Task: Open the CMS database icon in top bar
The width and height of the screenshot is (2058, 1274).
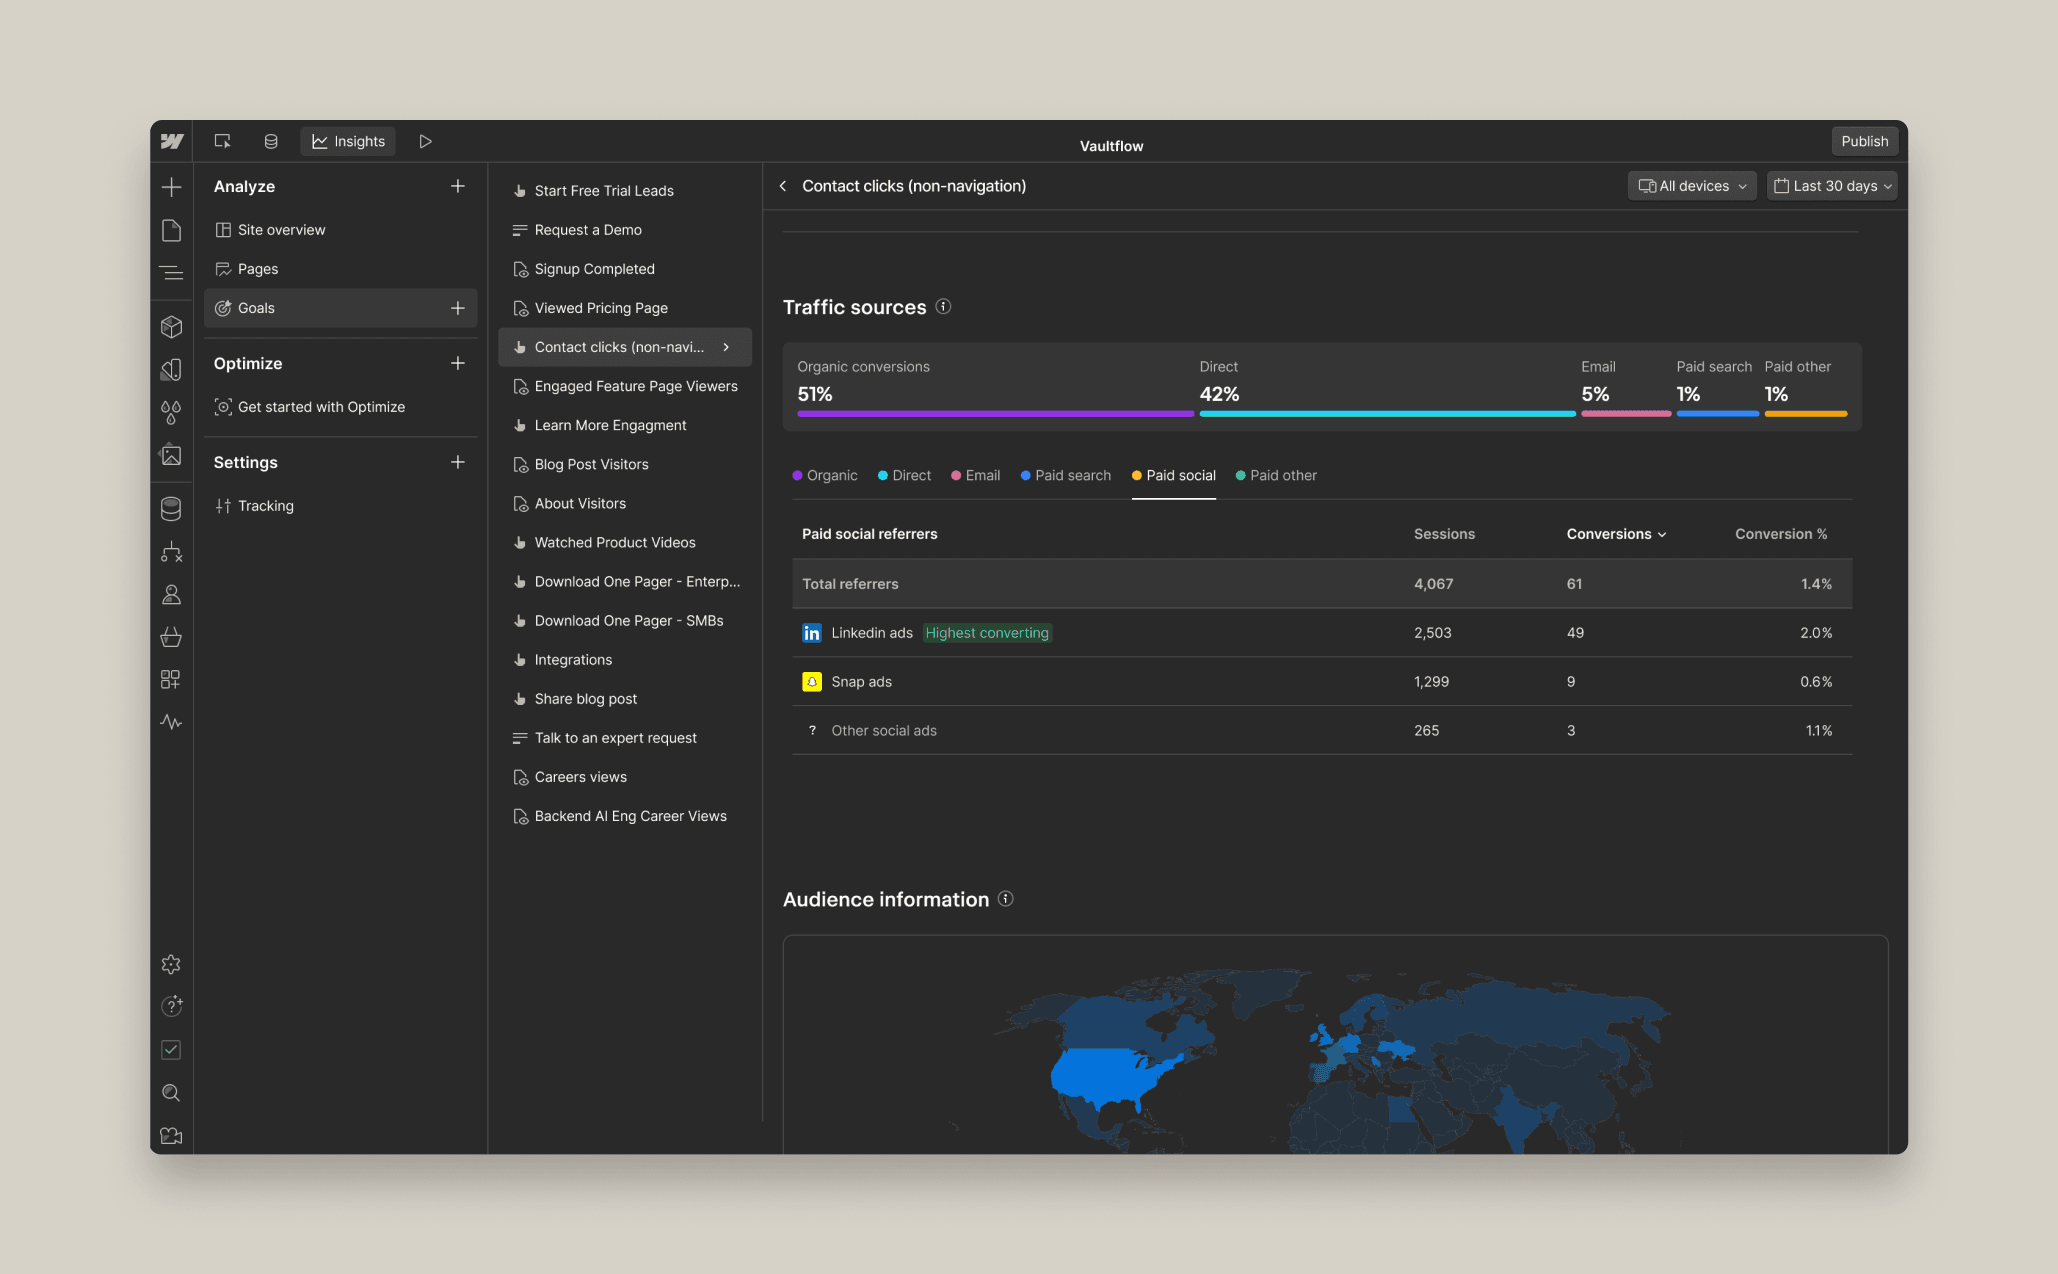Action: point(271,141)
